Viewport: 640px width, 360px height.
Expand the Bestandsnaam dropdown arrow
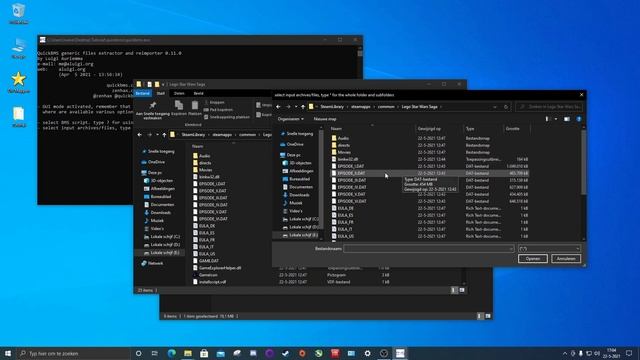511,249
